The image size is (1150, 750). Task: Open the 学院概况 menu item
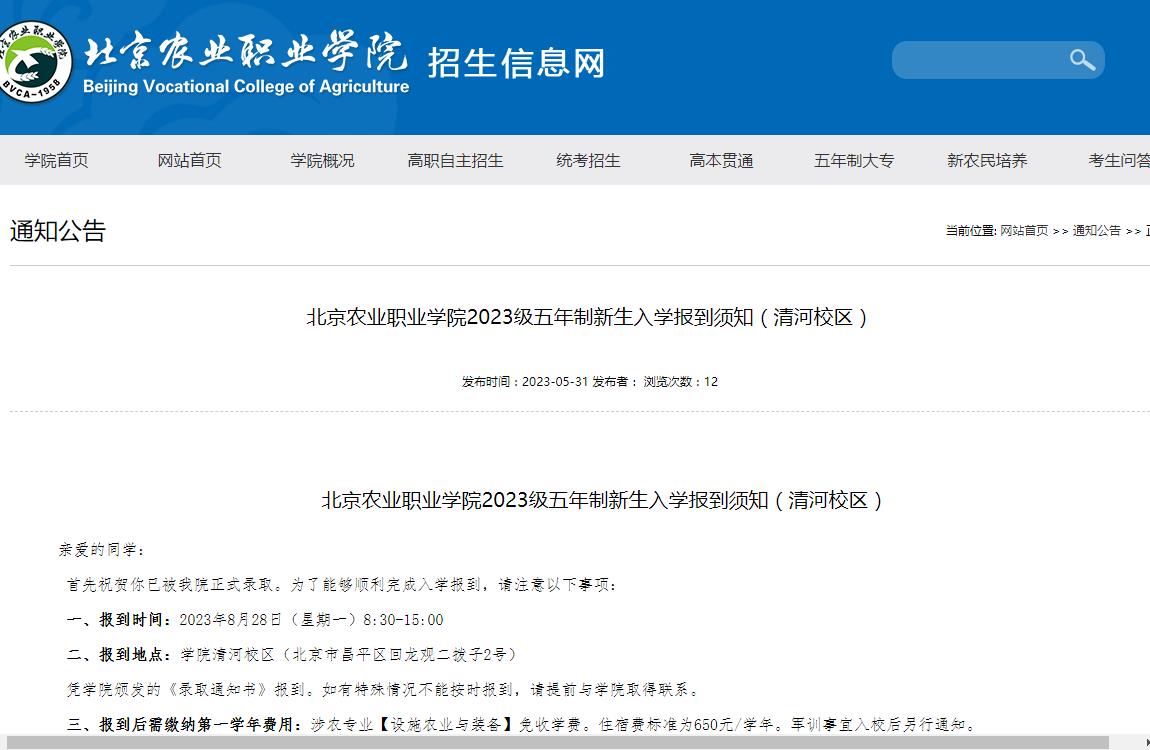click(322, 161)
